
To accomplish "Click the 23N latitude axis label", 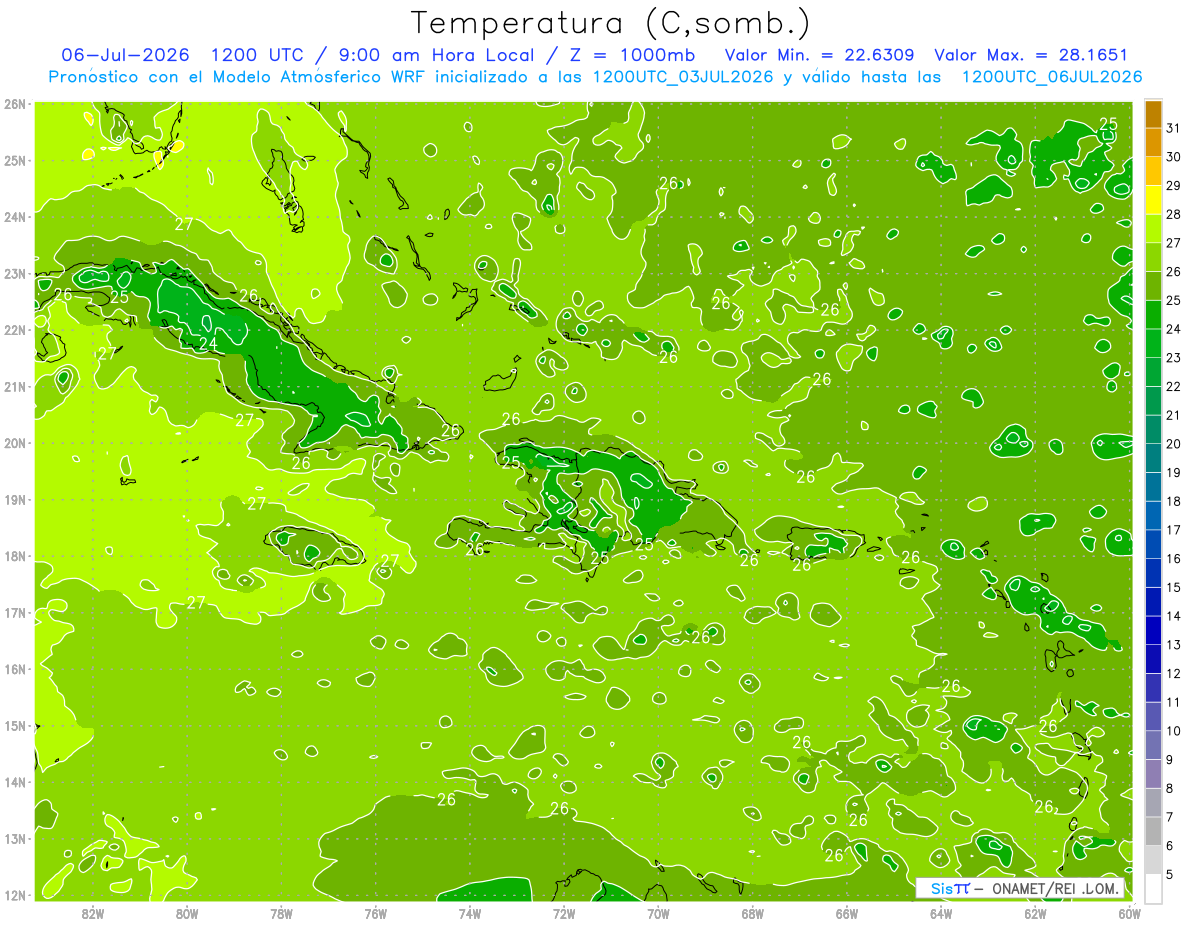I will 14,273.
